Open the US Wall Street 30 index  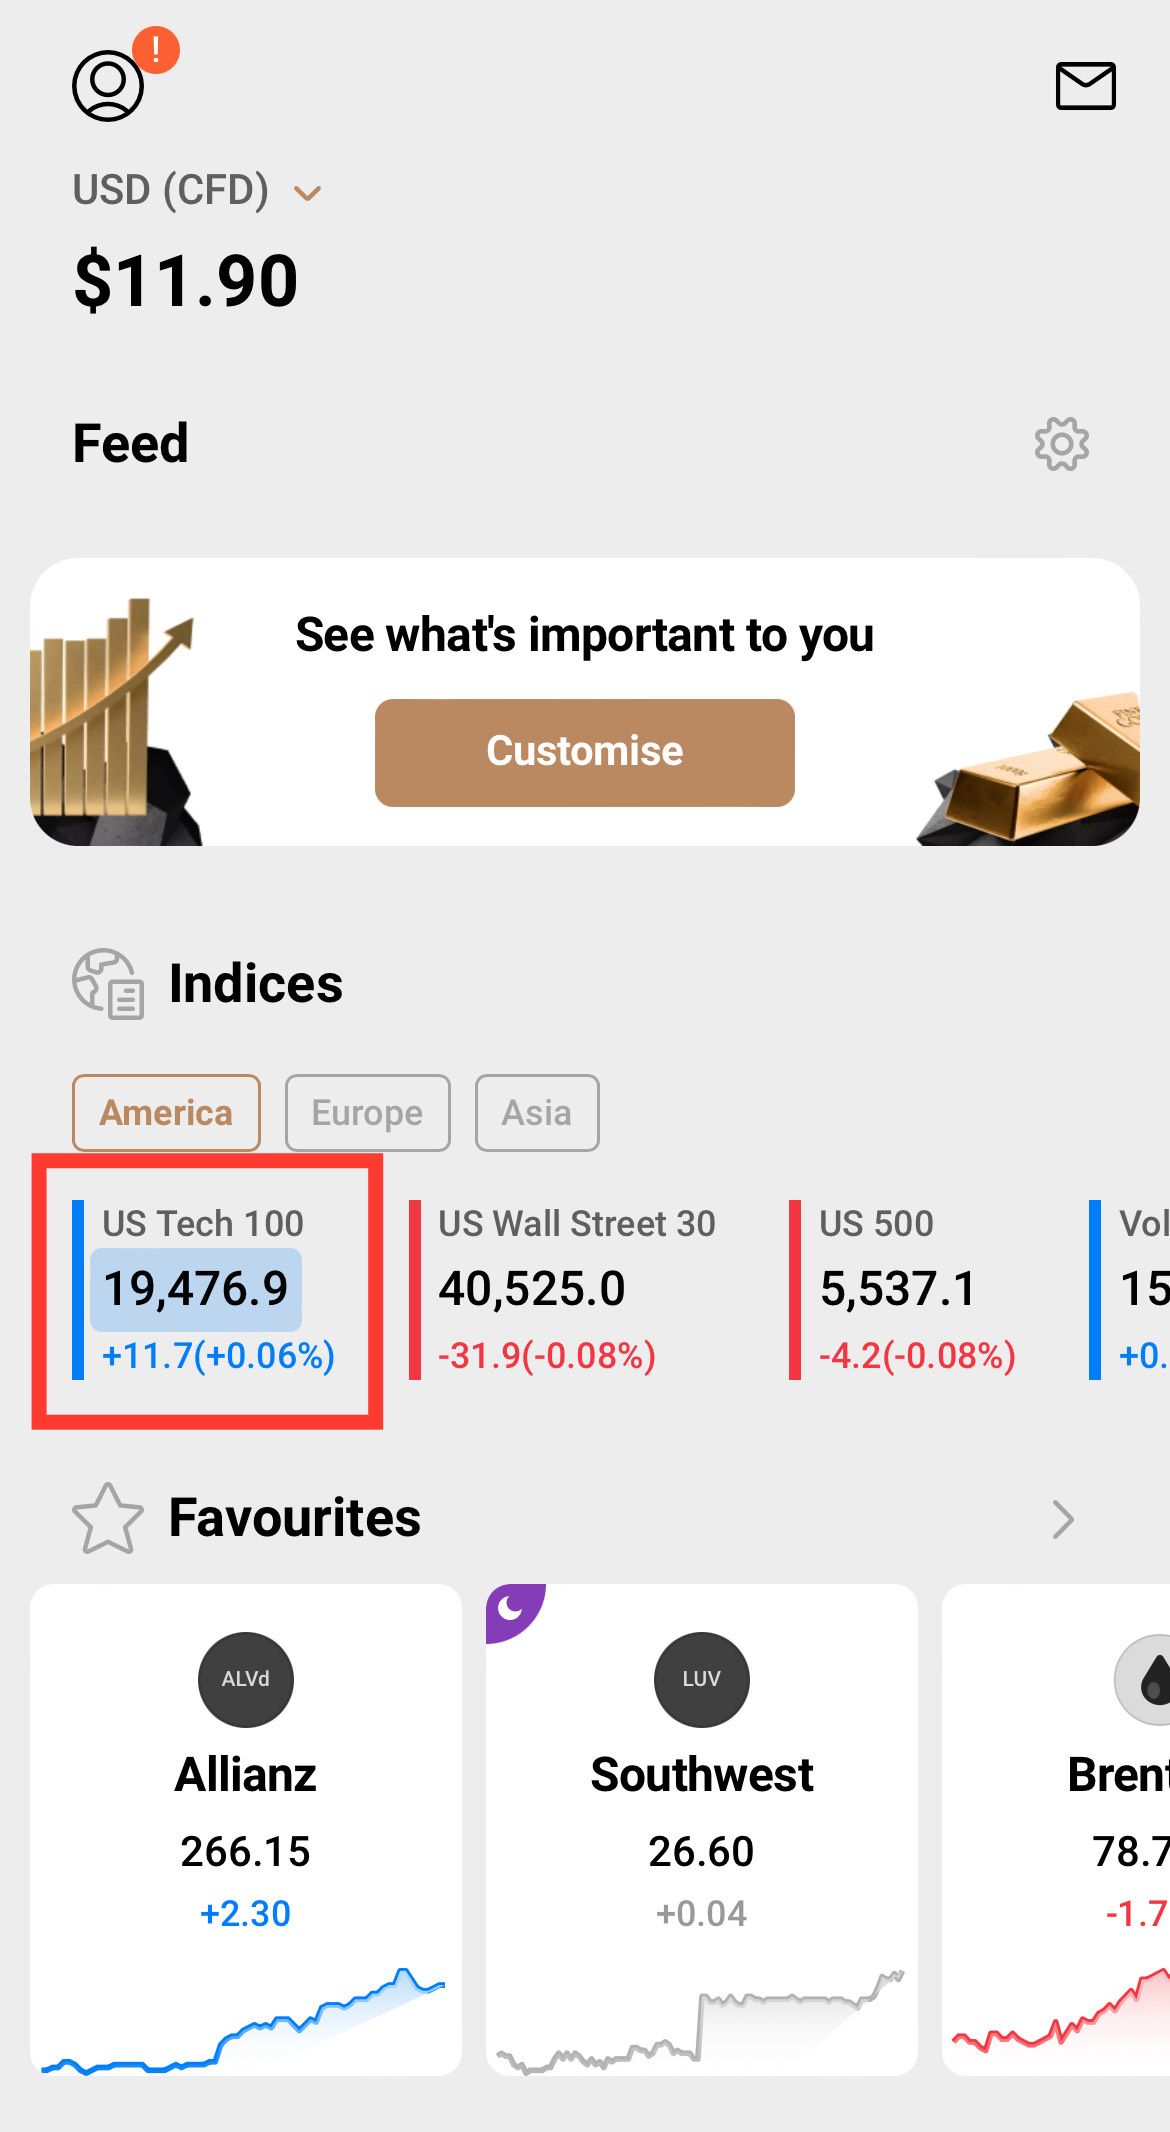point(576,1289)
